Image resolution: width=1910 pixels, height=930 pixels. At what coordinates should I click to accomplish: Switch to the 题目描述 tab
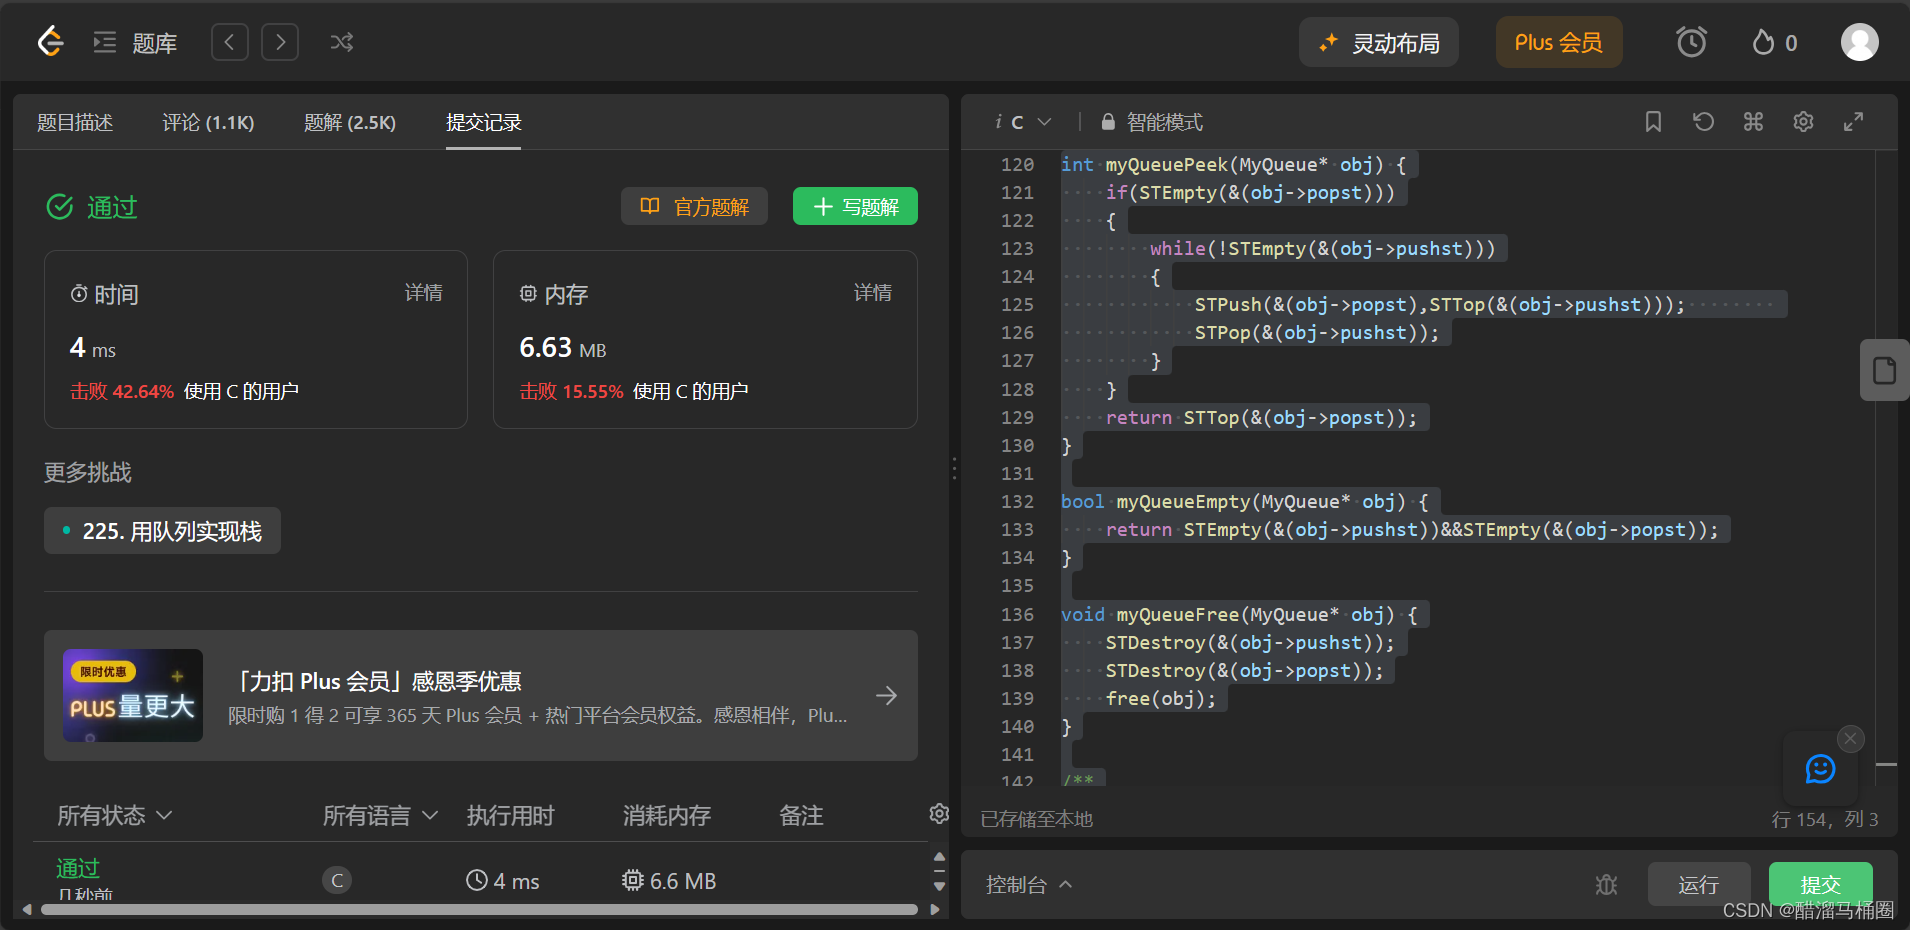(x=75, y=122)
